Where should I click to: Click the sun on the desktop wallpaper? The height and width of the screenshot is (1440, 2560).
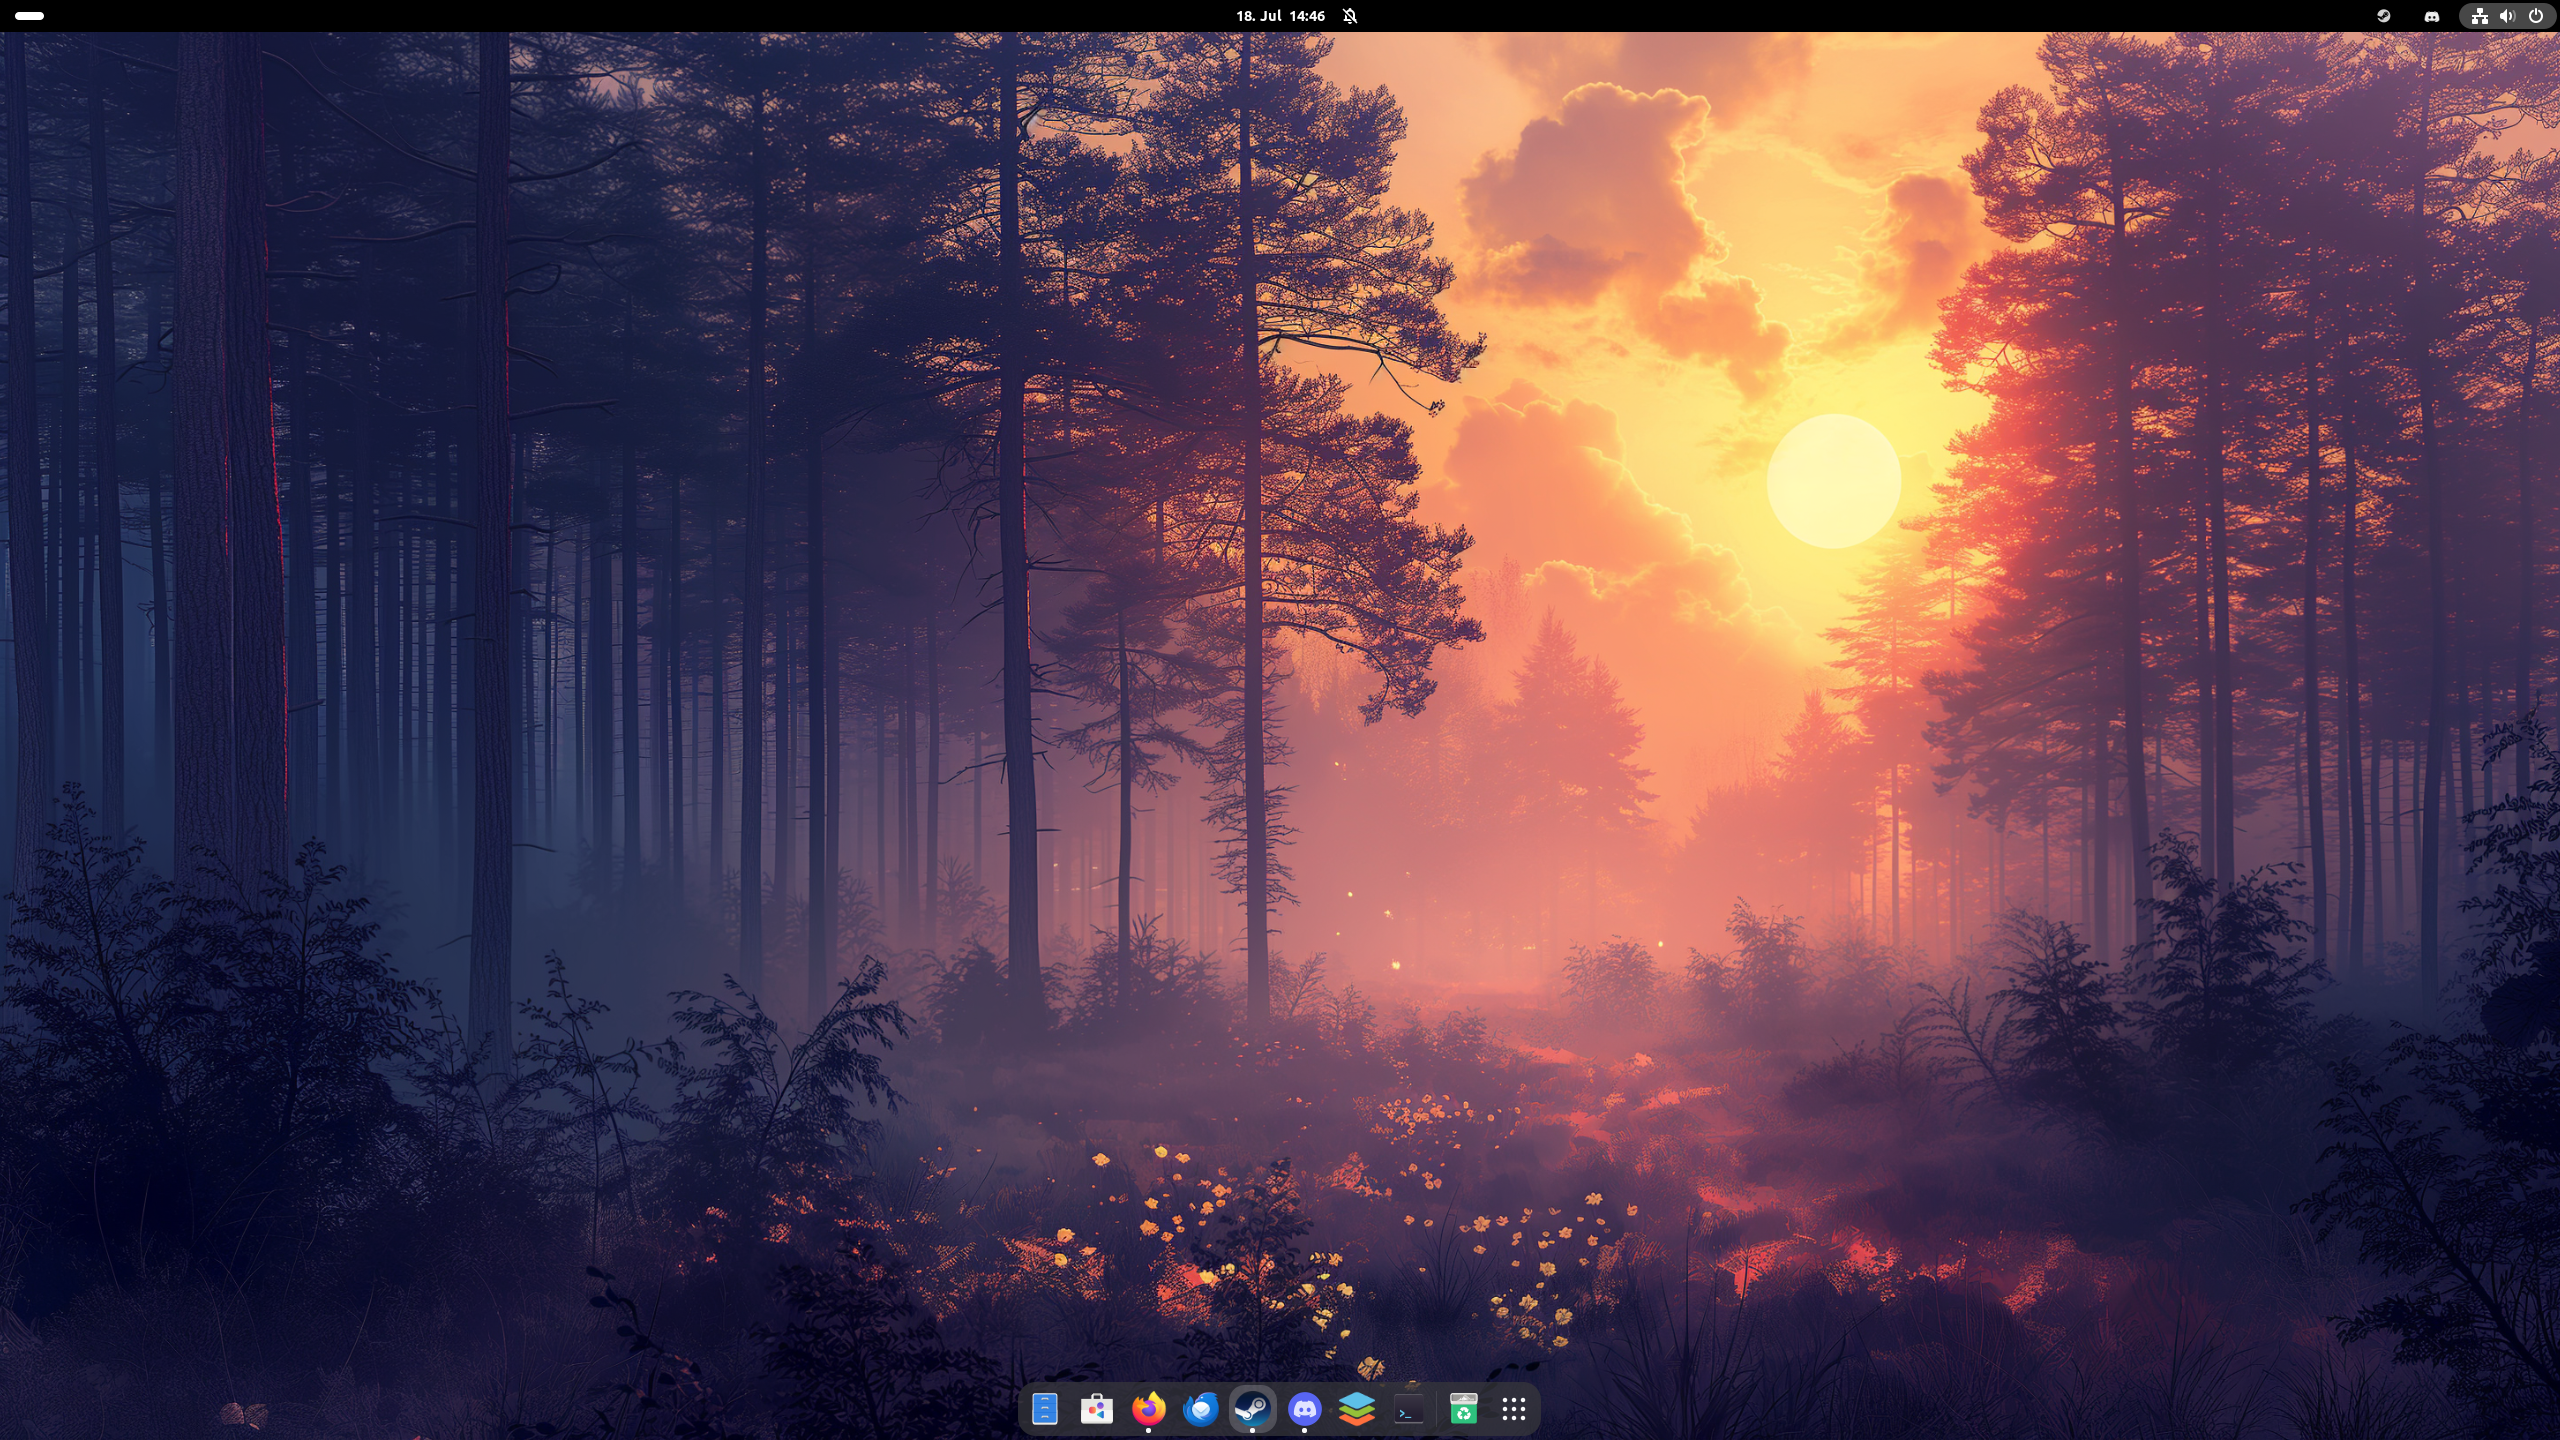click(1833, 481)
